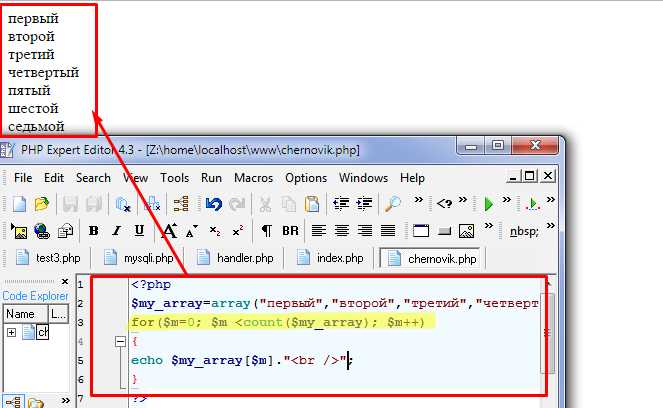Apply bold tag with B icon
The height and width of the screenshot is (408, 663).
(x=94, y=231)
